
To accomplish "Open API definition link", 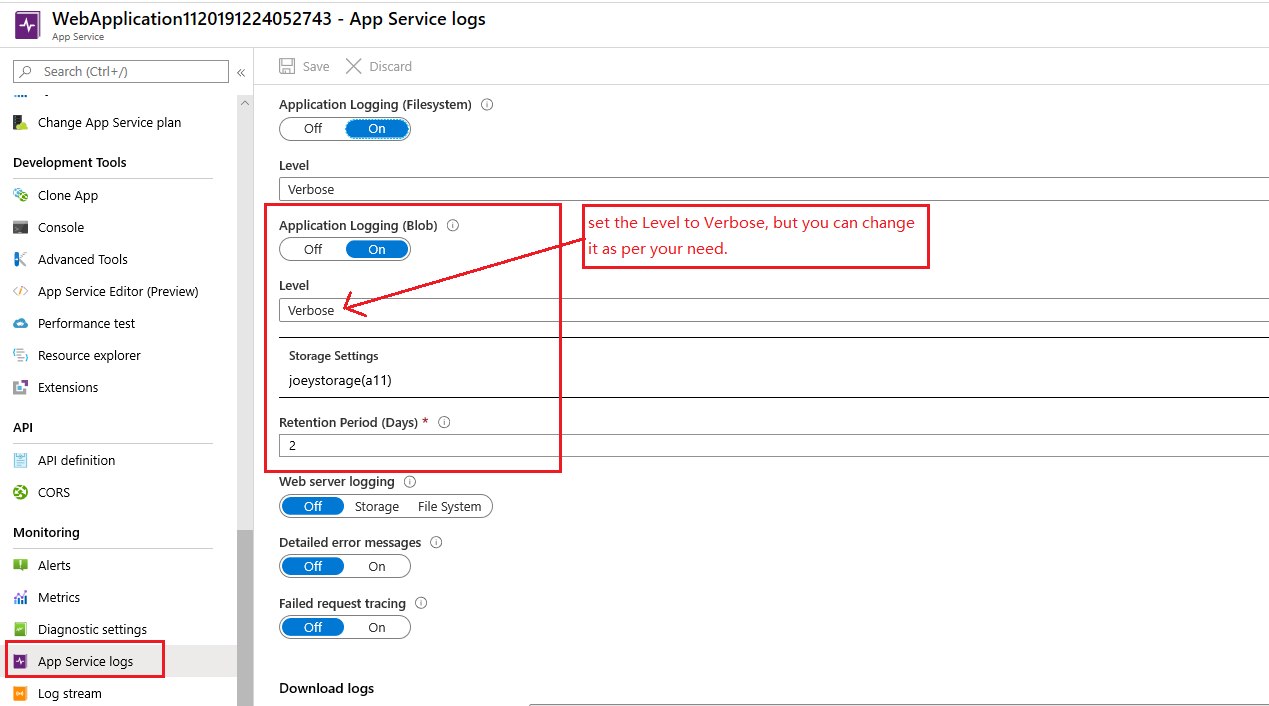I will pos(76,460).
